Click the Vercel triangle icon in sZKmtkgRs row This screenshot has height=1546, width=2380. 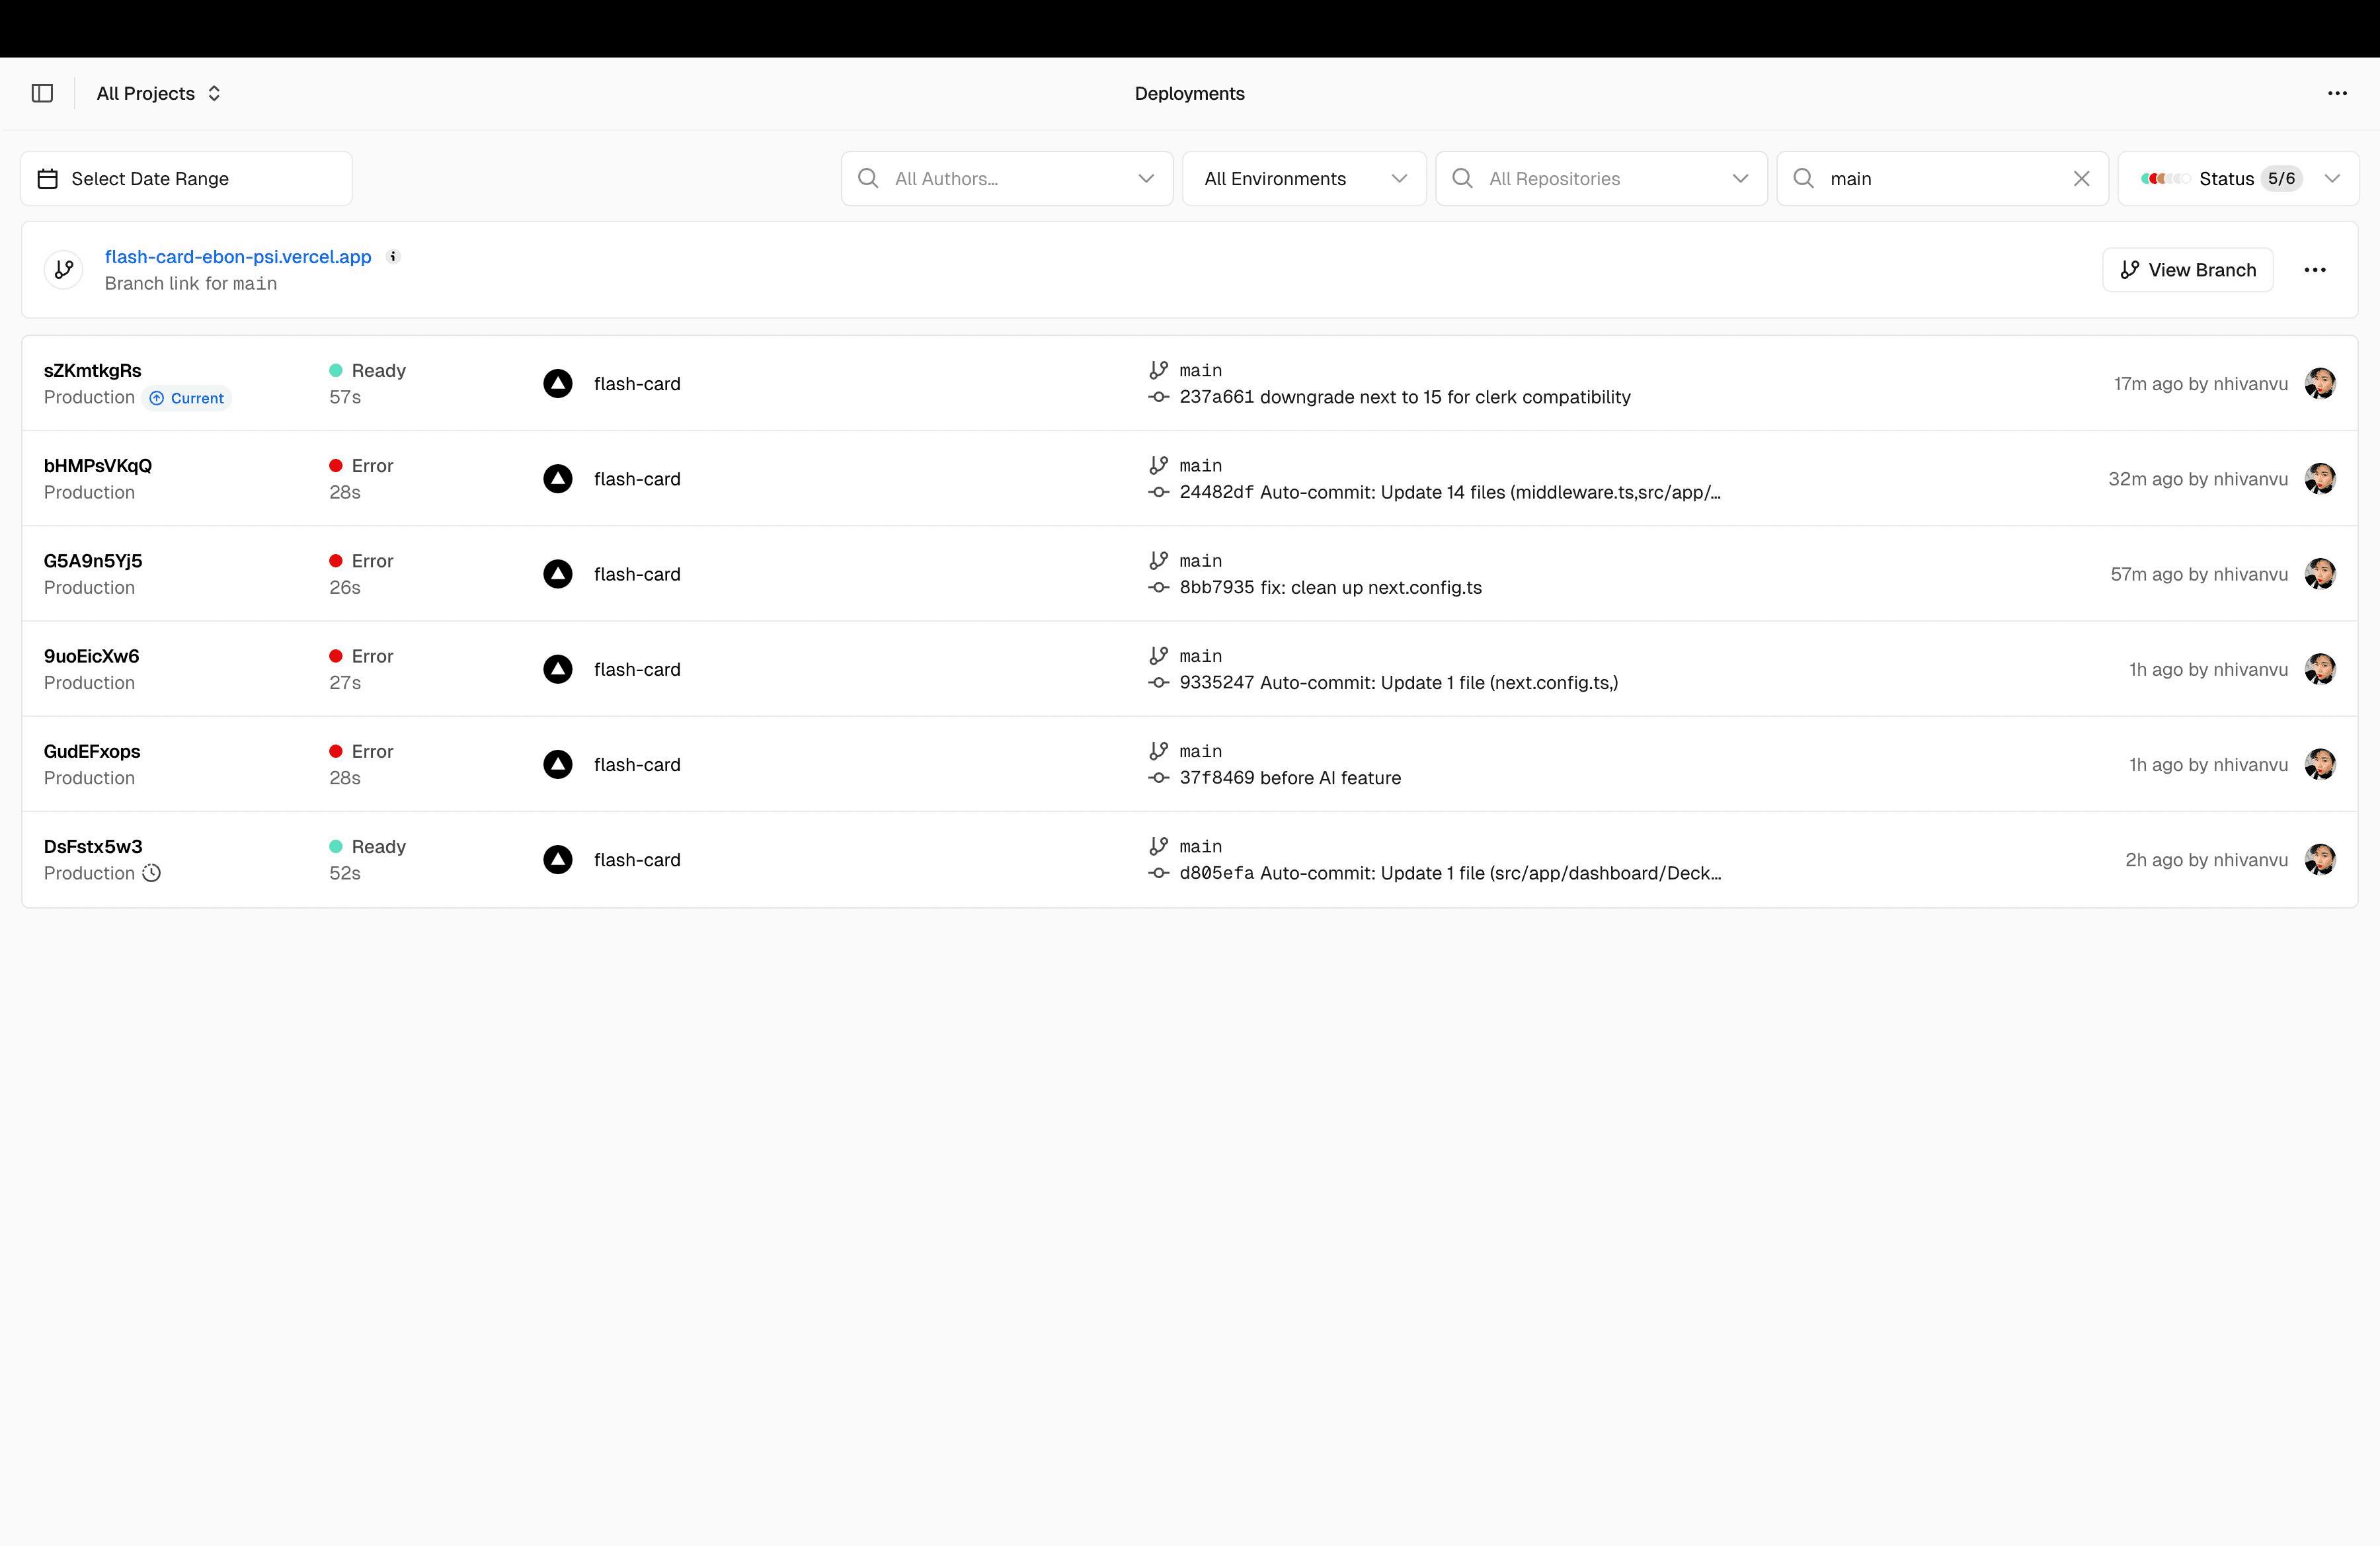pos(558,384)
